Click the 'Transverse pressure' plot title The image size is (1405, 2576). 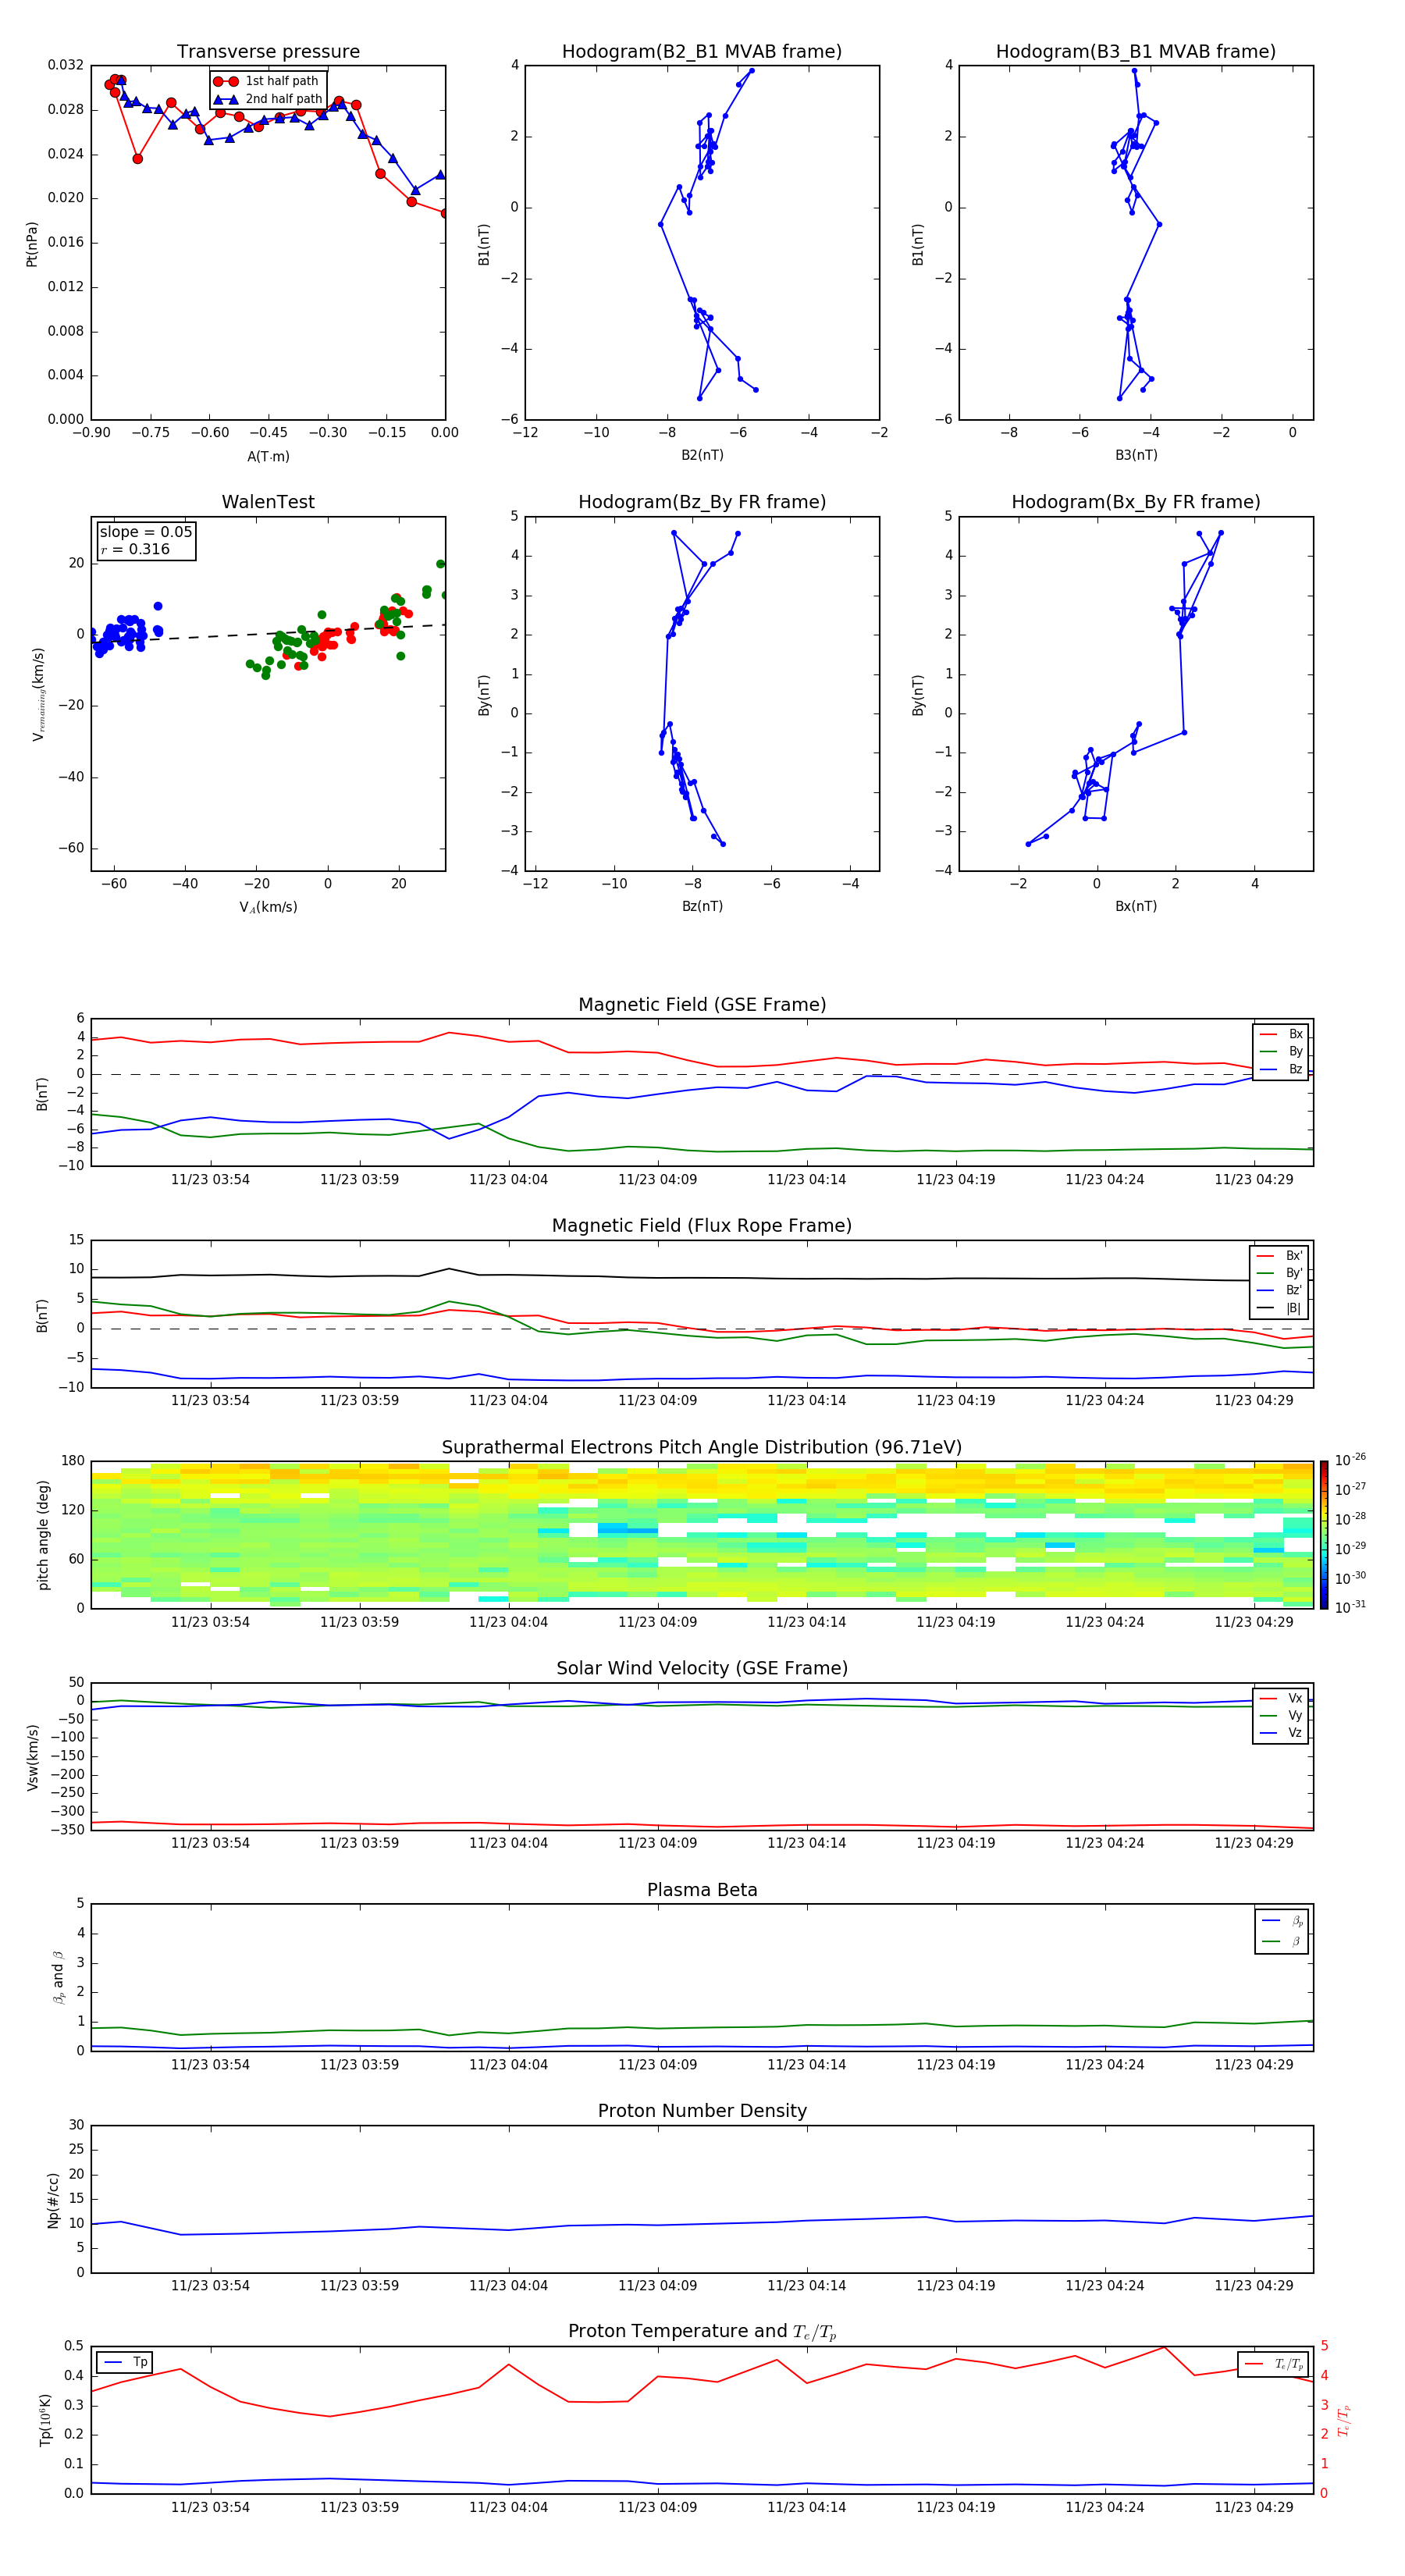(x=268, y=52)
